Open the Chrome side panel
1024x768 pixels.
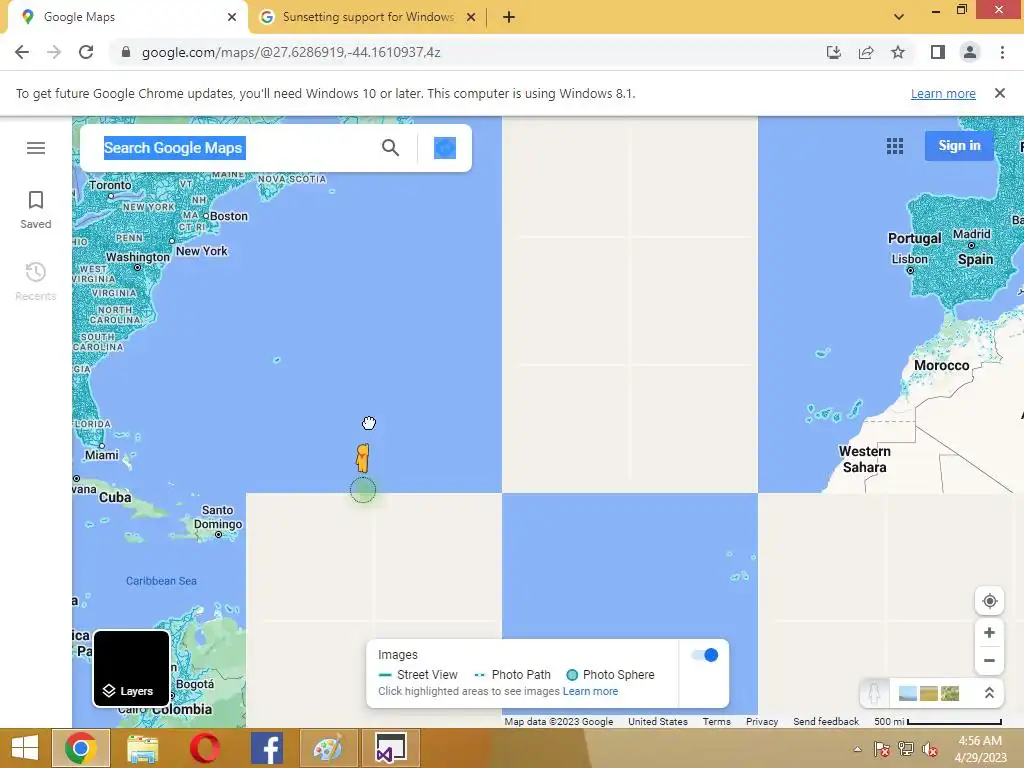(x=938, y=52)
